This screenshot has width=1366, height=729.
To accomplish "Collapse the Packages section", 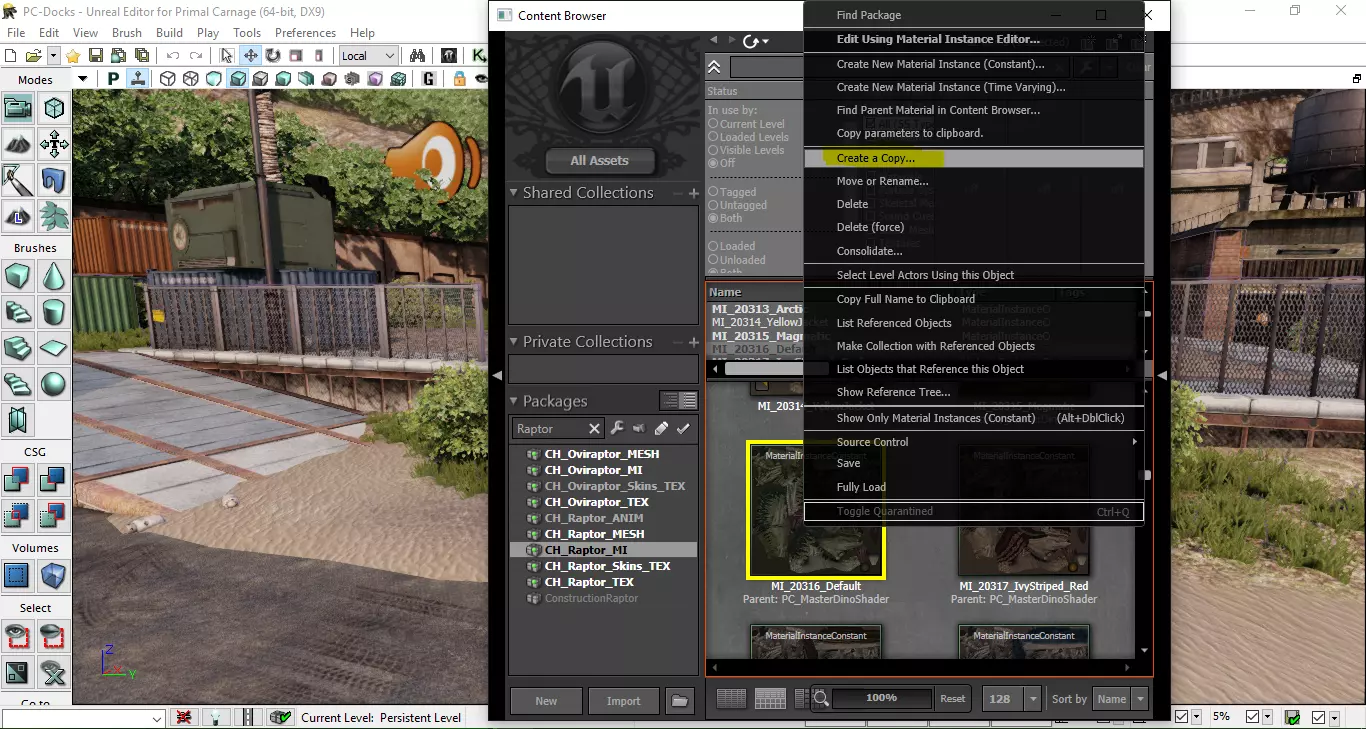I will 513,401.
